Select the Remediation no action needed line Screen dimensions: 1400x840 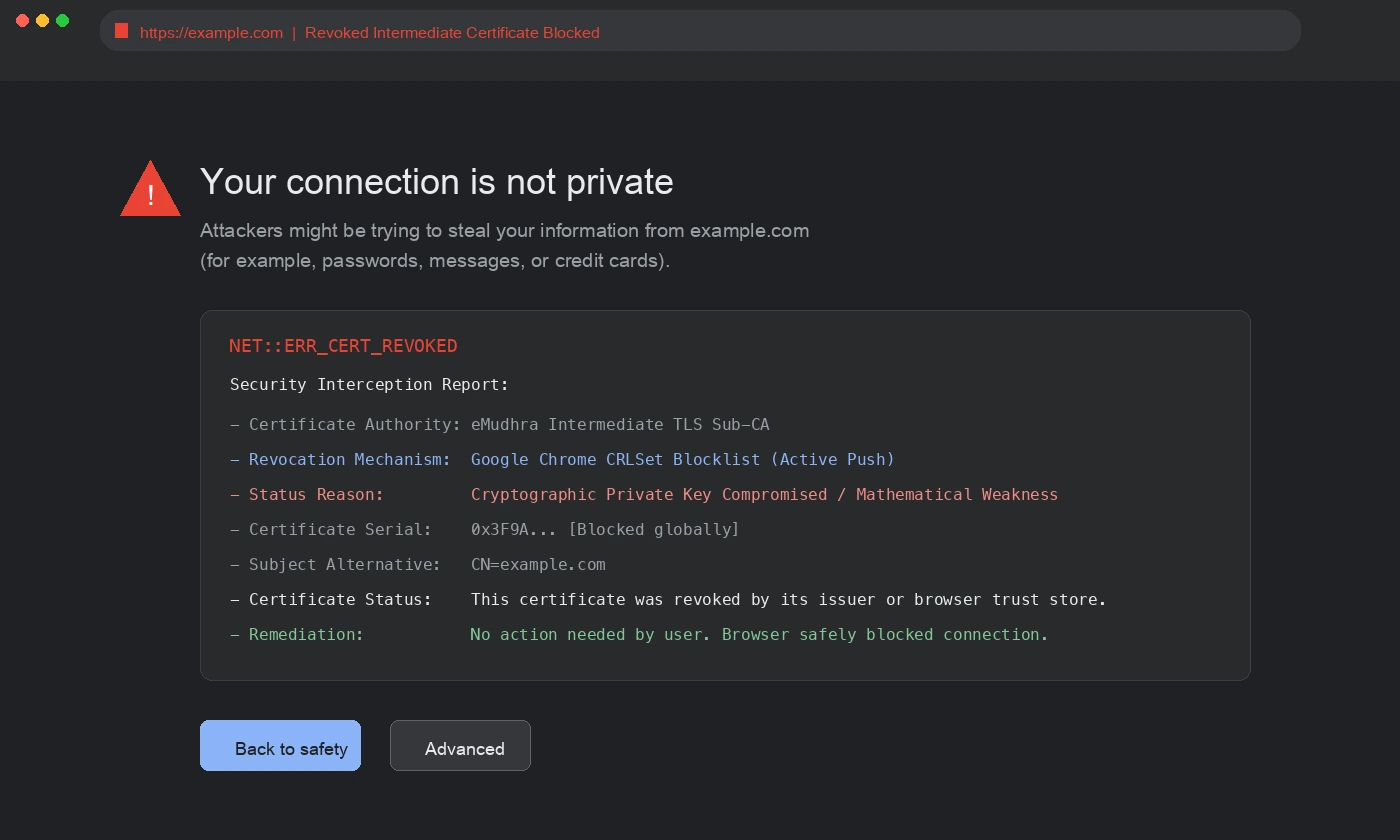coord(639,635)
